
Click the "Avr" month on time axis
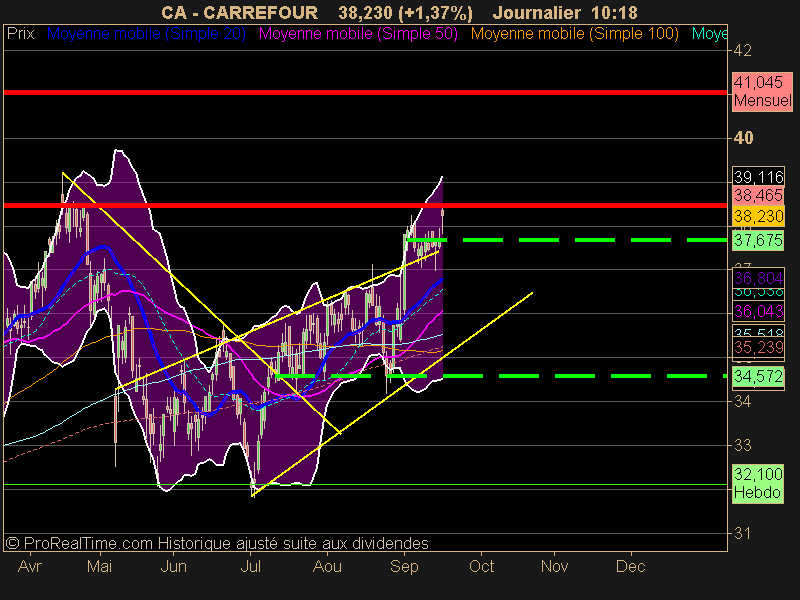pos(30,566)
